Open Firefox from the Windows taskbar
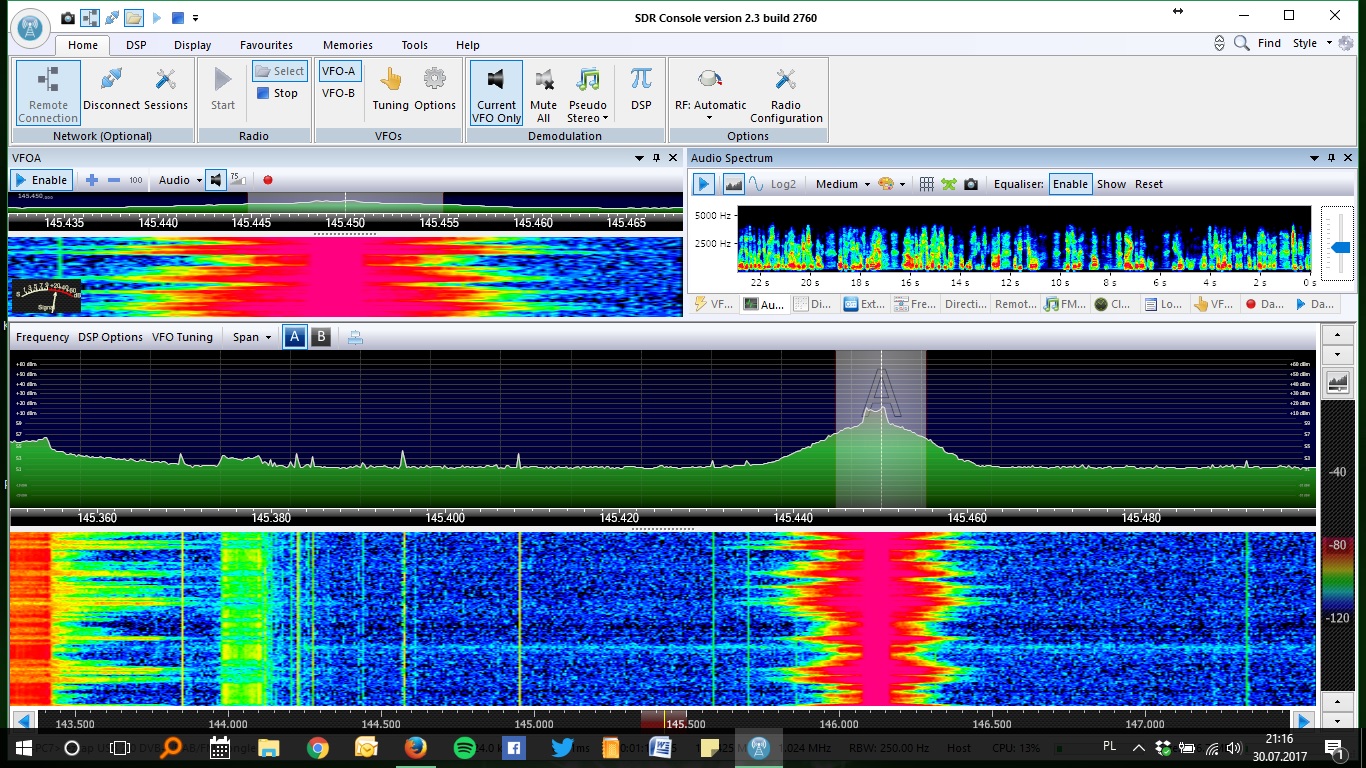The width and height of the screenshot is (1366, 768). (x=416, y=747)
